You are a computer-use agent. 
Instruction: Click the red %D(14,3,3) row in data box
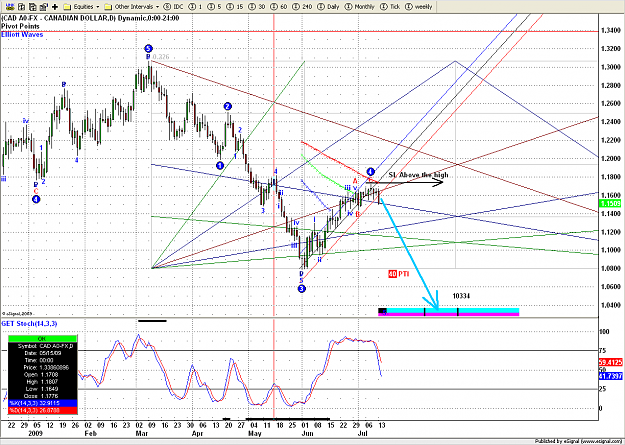pyautogui.click(x=42, y=410)
